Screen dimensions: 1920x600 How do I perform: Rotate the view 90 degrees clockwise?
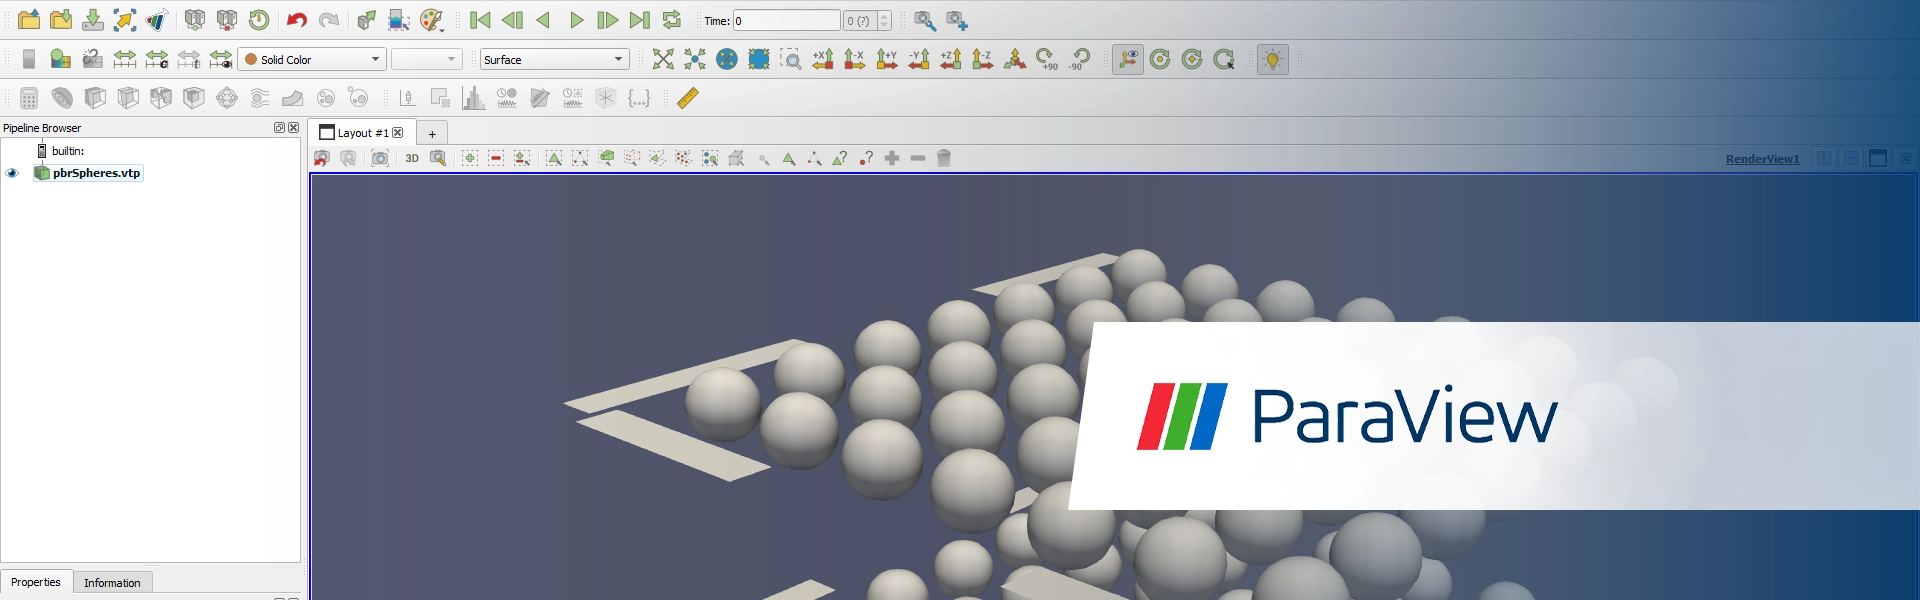tap(1047, 60)
